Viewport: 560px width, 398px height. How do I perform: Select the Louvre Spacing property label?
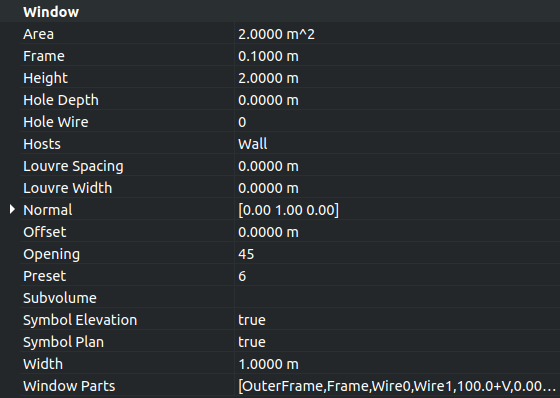pyautogui.click(x=73, y=166)
